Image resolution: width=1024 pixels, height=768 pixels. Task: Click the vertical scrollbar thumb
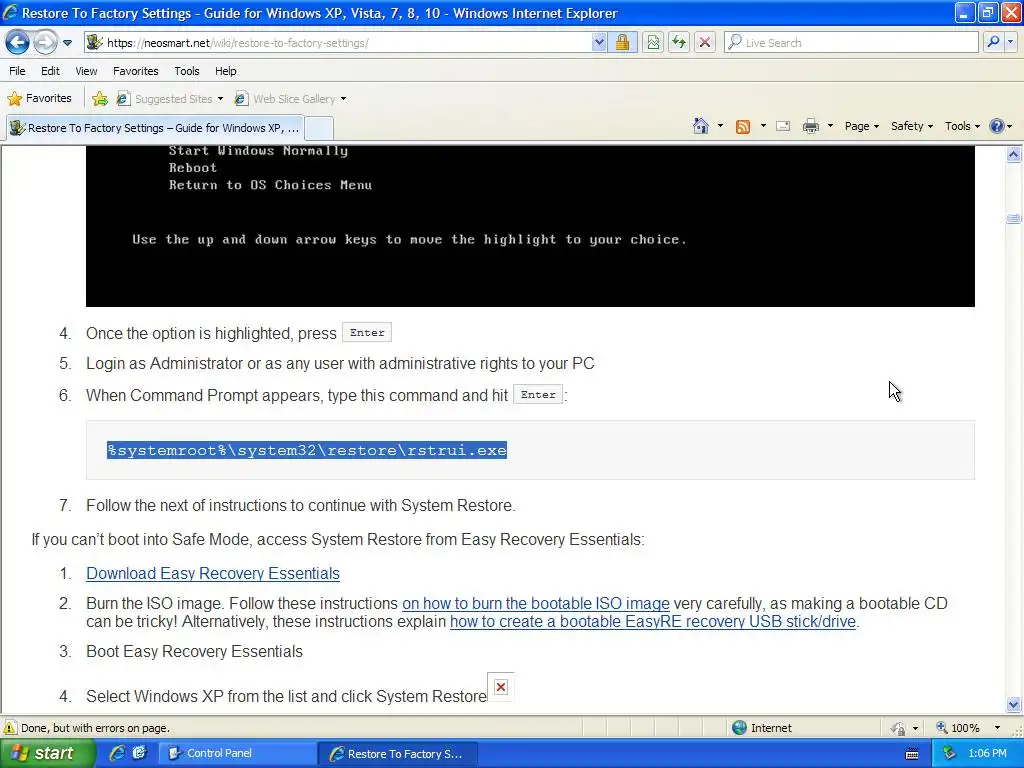coord(1014,219)
